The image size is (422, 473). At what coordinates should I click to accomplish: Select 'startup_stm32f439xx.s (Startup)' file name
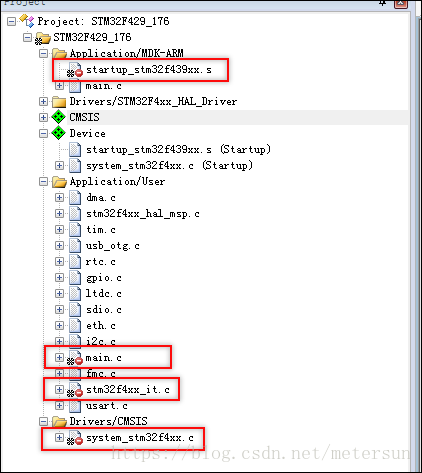coord(178,149)
